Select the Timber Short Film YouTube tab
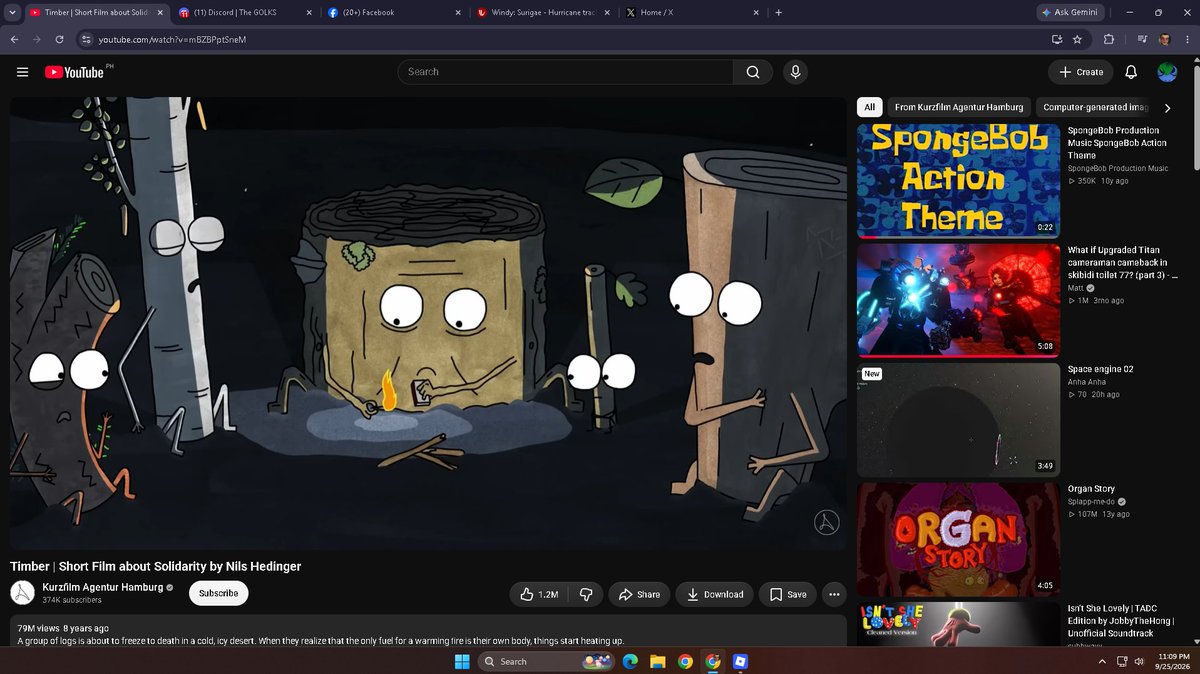 point(95,13)
